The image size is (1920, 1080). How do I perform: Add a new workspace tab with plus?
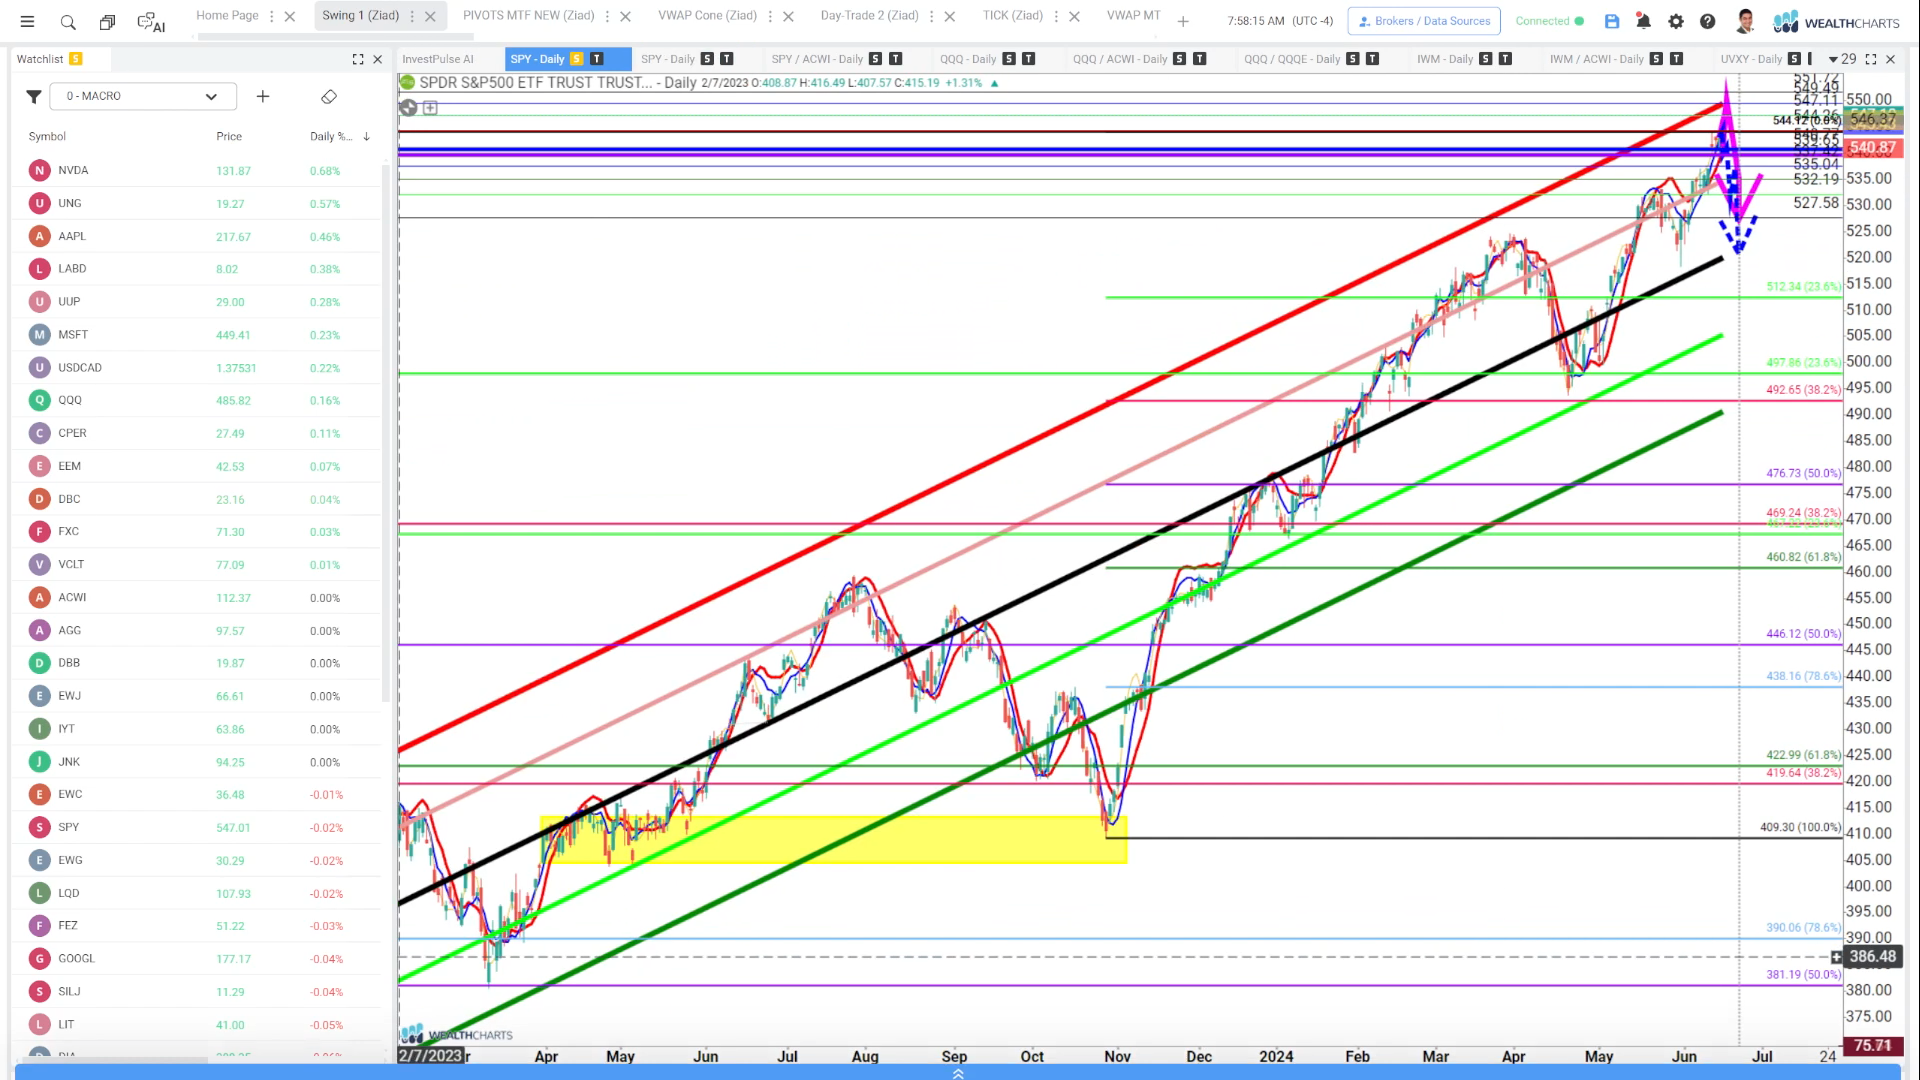pyautogui.click(x=1183, y=21)
